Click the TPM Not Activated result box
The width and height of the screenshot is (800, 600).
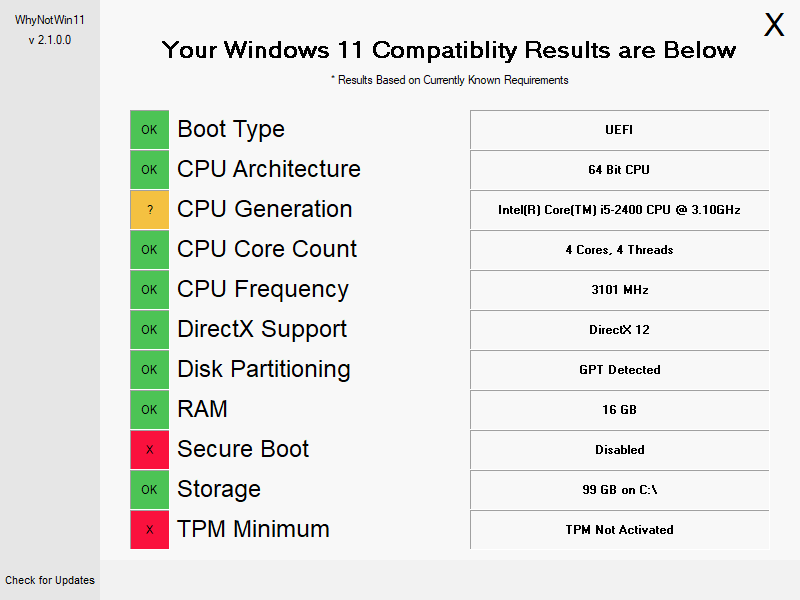pyautogui.click(x=619, y=530)
